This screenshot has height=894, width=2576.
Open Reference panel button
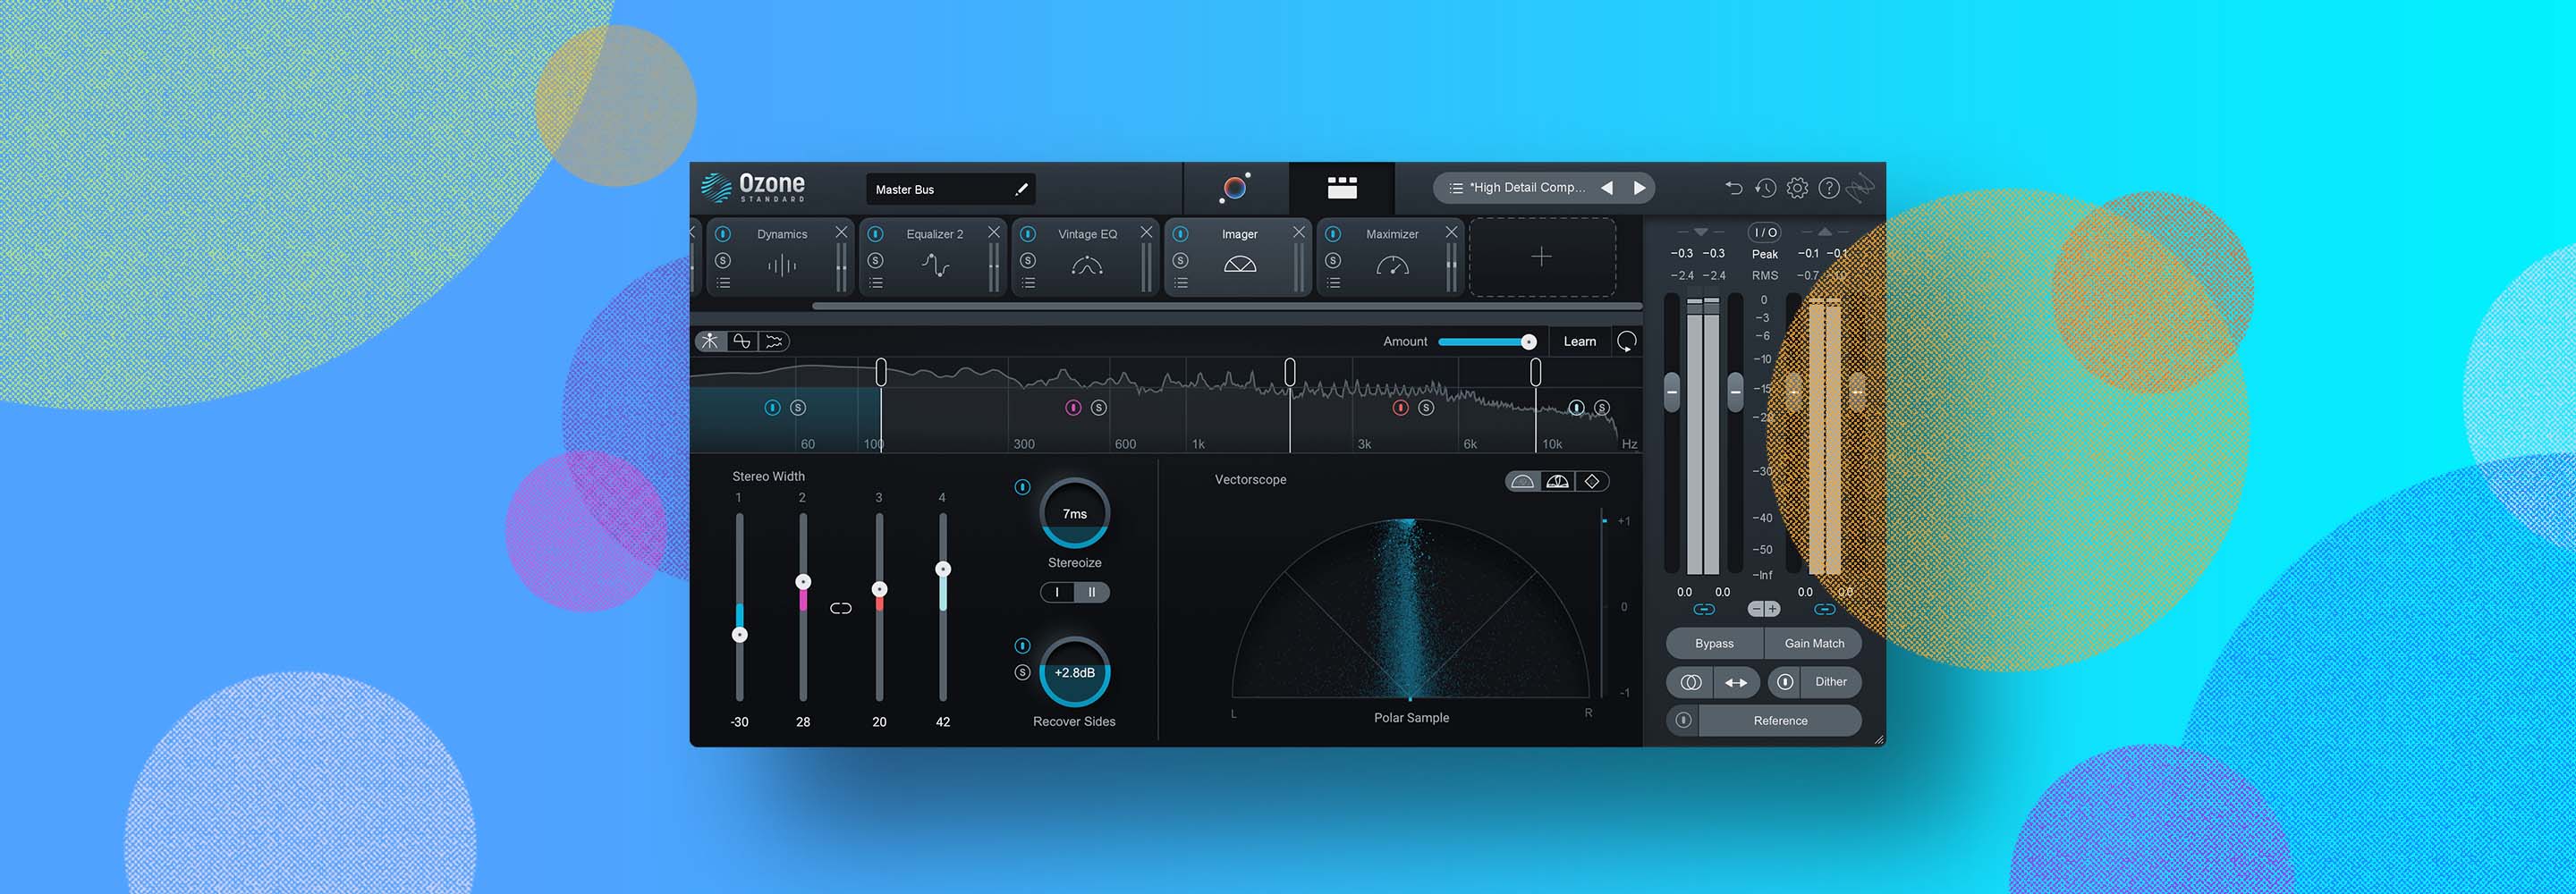[1780, 721]
